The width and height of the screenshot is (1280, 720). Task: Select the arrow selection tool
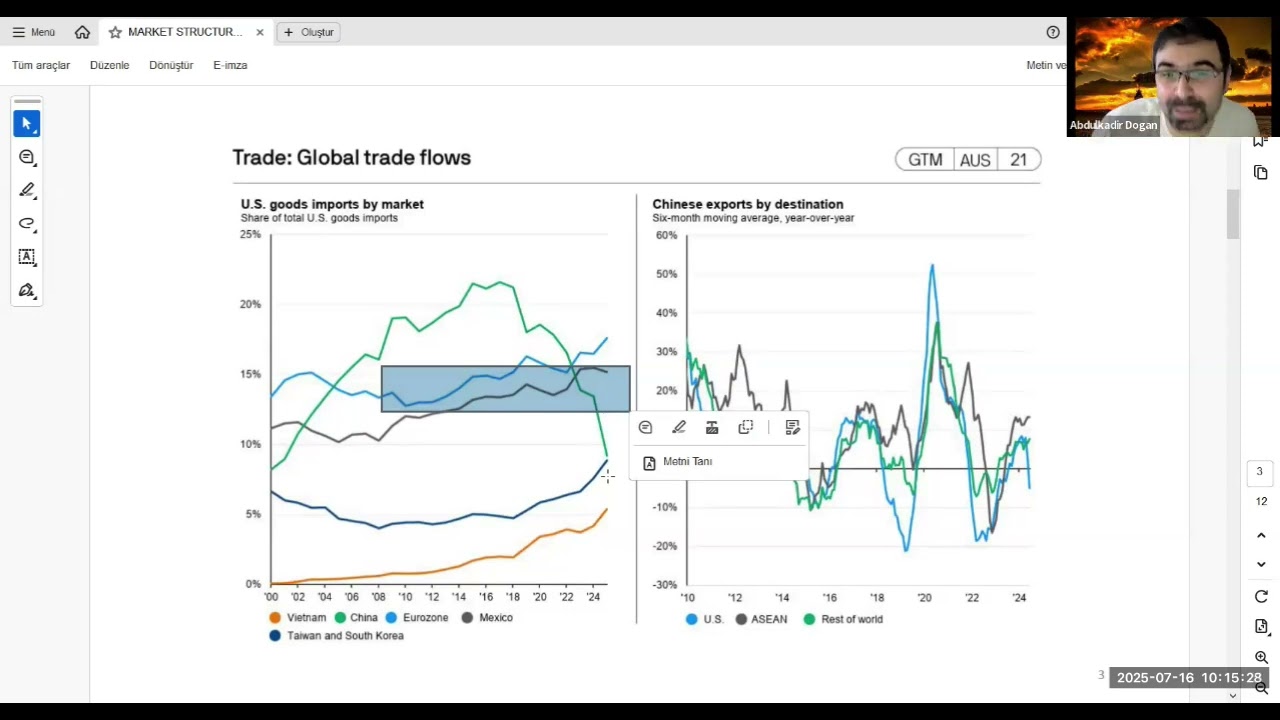point(27,124)
